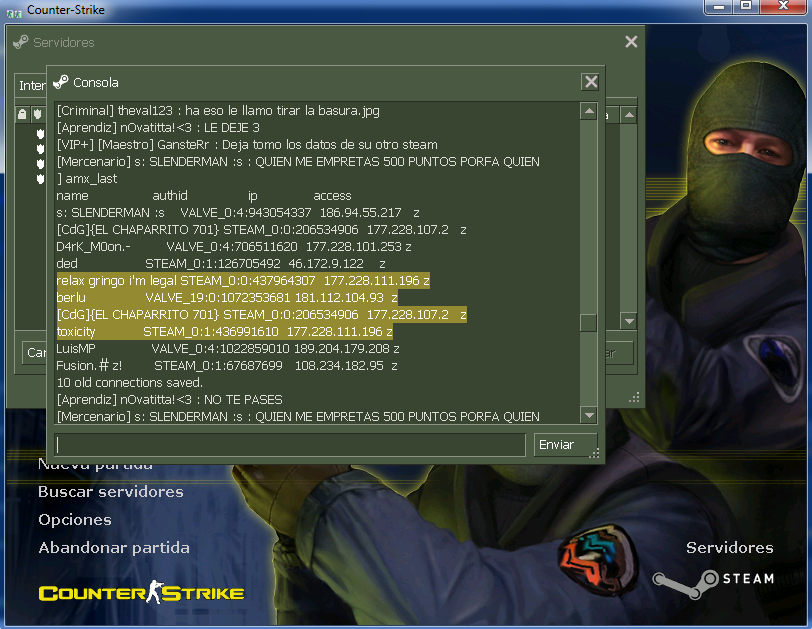Close the Servidores window with its X
This screenshot has height=629, width=812.
[631, 41]
